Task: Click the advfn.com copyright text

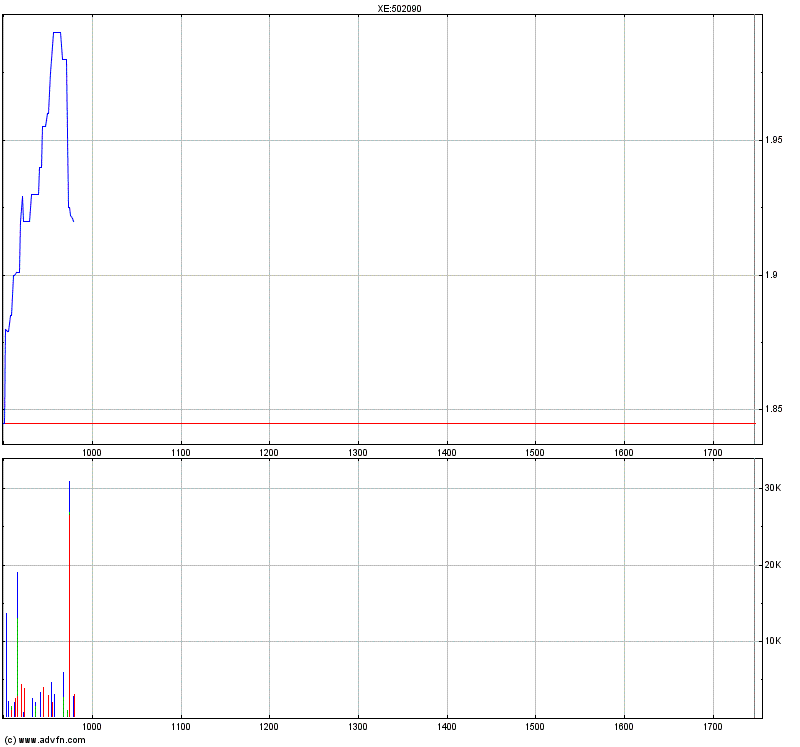Action: pos(45,740)
